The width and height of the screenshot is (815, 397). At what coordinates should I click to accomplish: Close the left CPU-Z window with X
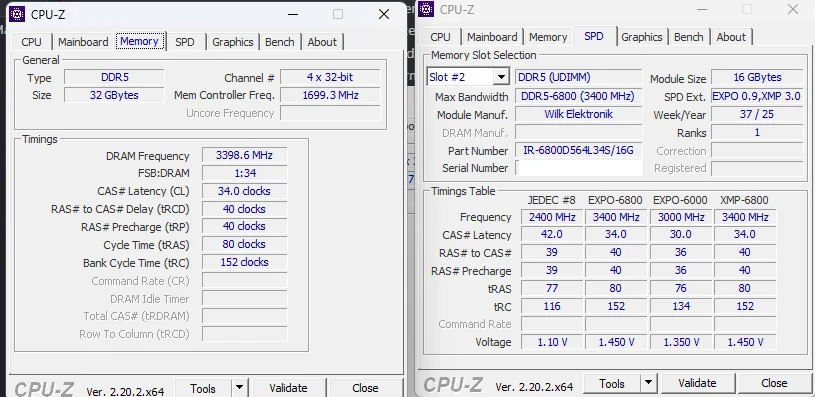point(384,14)
